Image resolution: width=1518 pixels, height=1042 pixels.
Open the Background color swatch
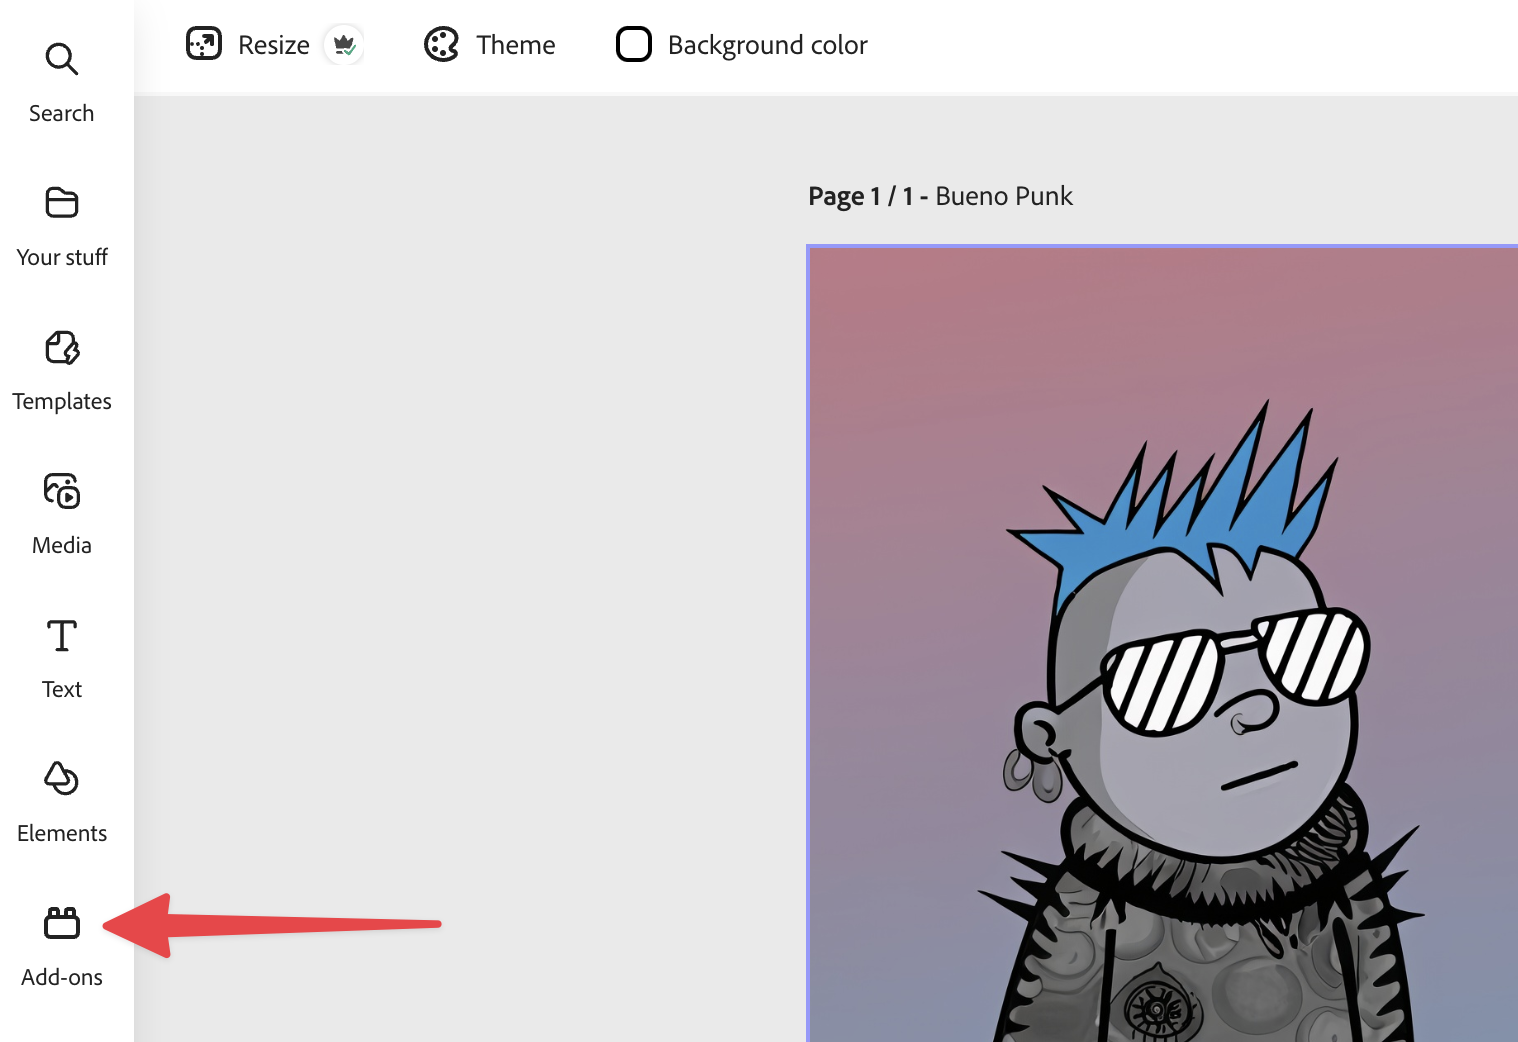[x=634, y=44]
